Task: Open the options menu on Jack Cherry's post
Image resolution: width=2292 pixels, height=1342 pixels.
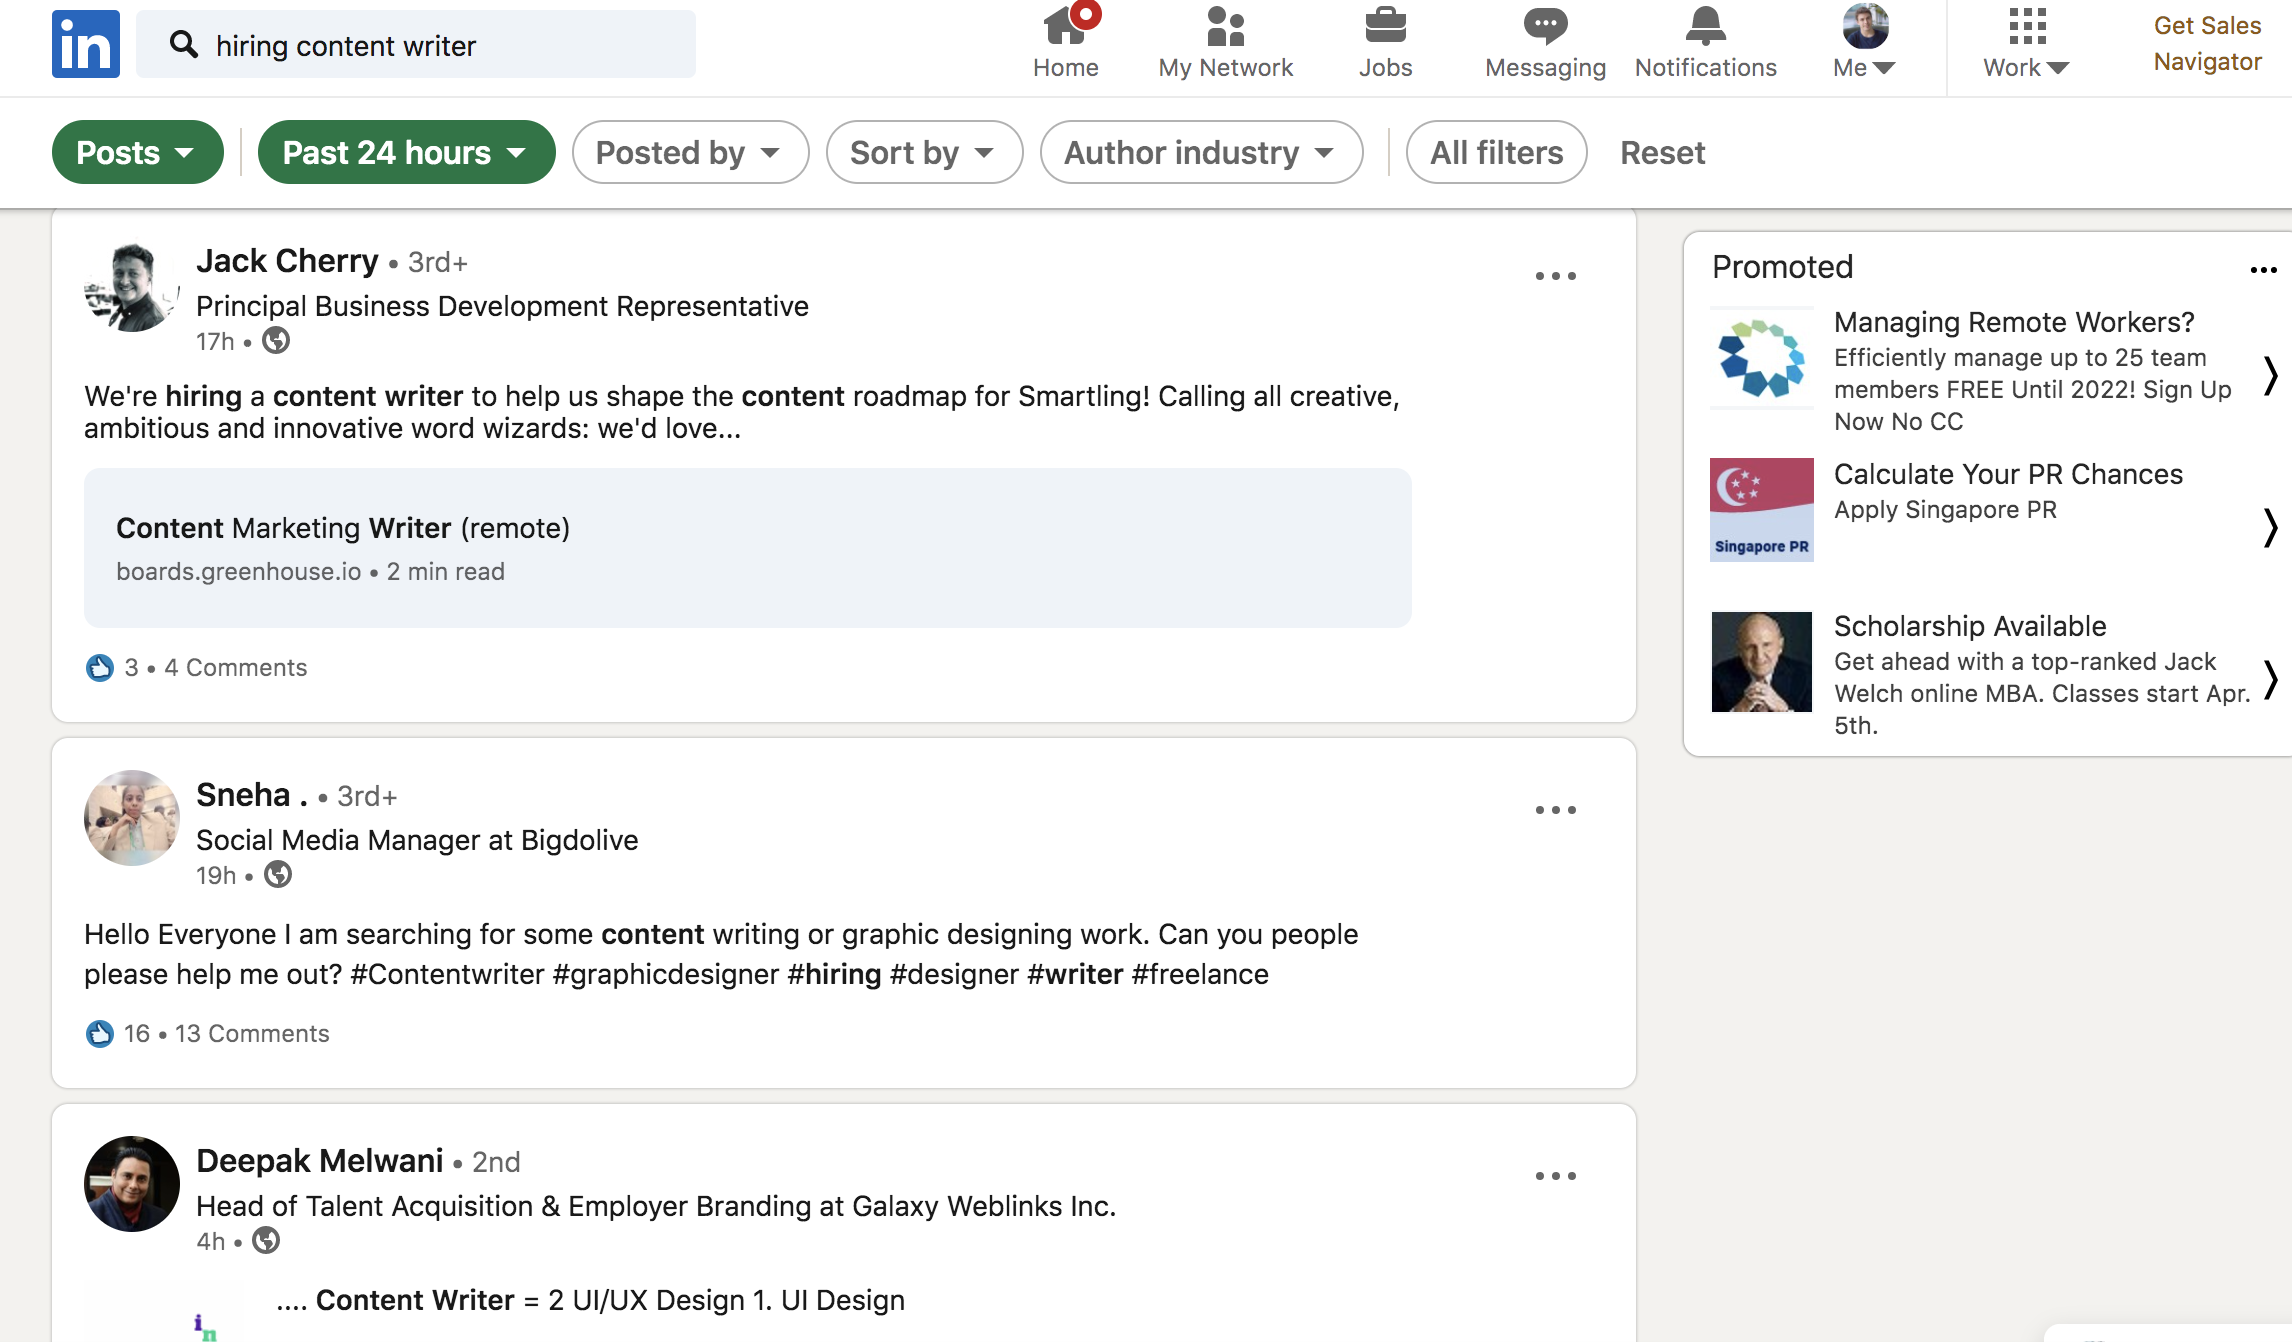Action: 1555,276
